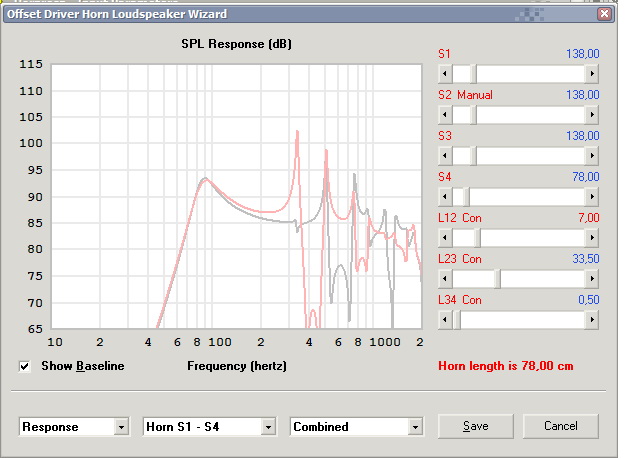This screenshot has width=640, height=458.
Task: Click the L12 slider thumb
Action: pyautogui.click(x=477, y=238)
